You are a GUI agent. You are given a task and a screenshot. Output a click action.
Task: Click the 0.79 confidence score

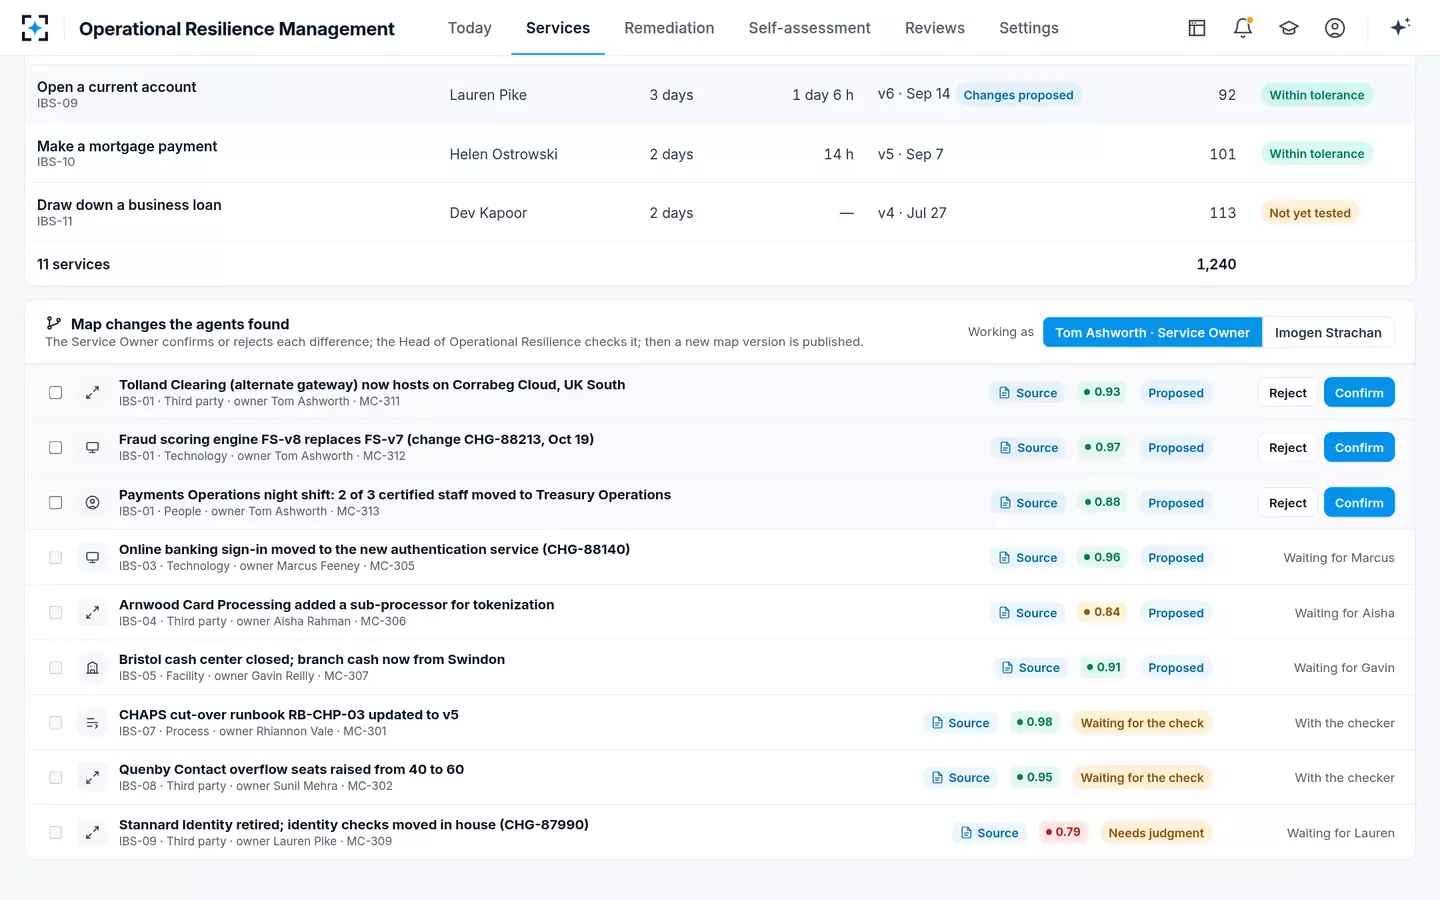pos(1062,833)
